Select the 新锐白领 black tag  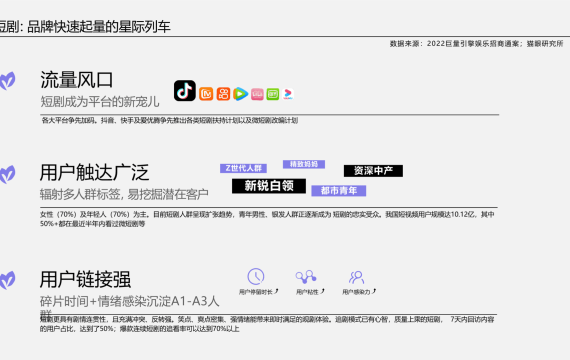coord(269,186)
